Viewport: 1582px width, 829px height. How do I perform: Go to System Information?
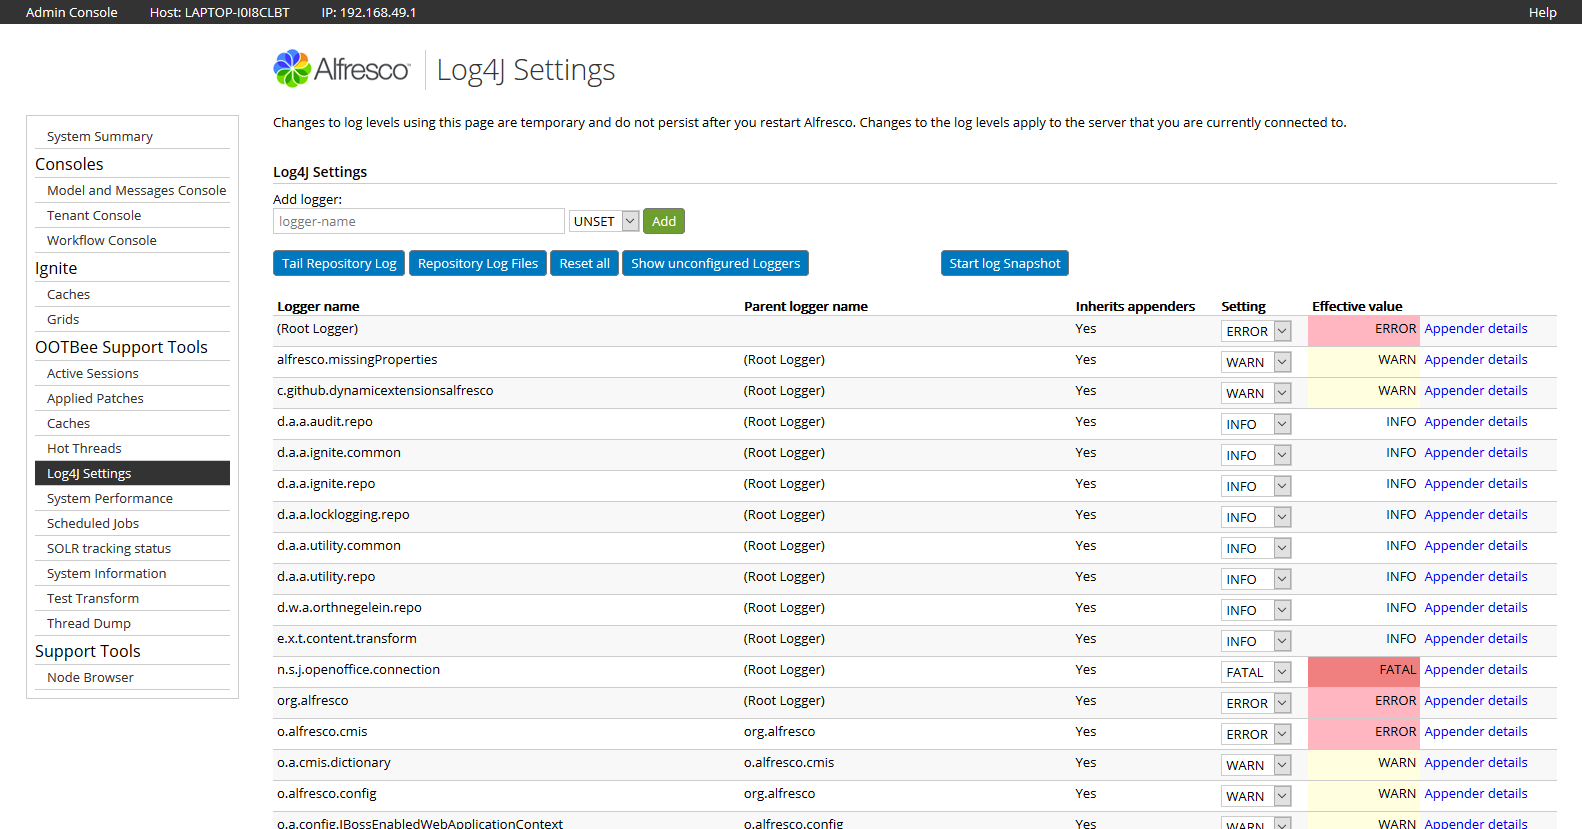coord(107,573)
